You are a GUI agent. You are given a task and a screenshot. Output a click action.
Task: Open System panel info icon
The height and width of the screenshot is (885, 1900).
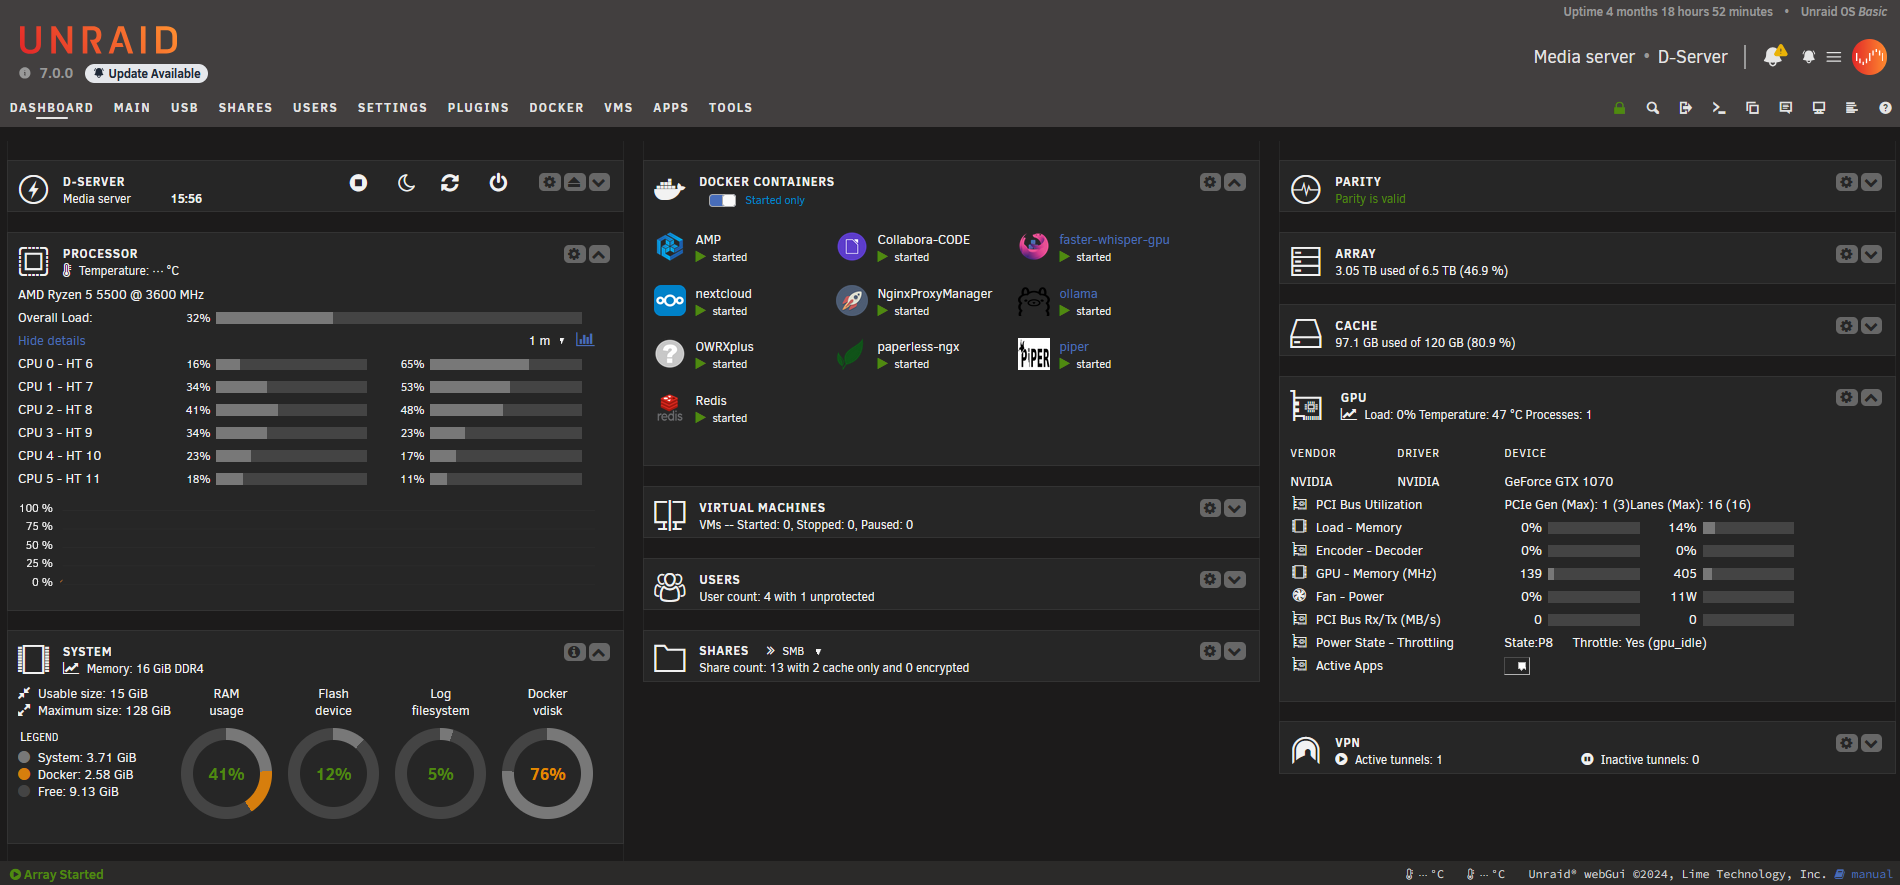pos(574,652)
